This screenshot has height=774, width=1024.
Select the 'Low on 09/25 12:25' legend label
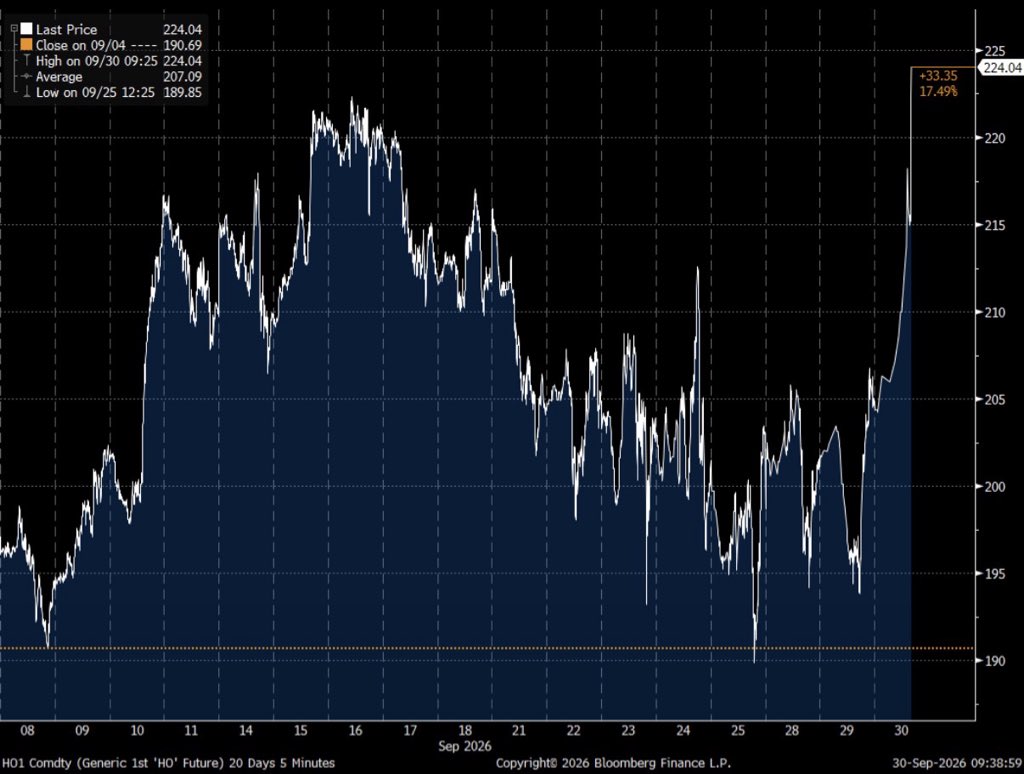click(95, 92)
